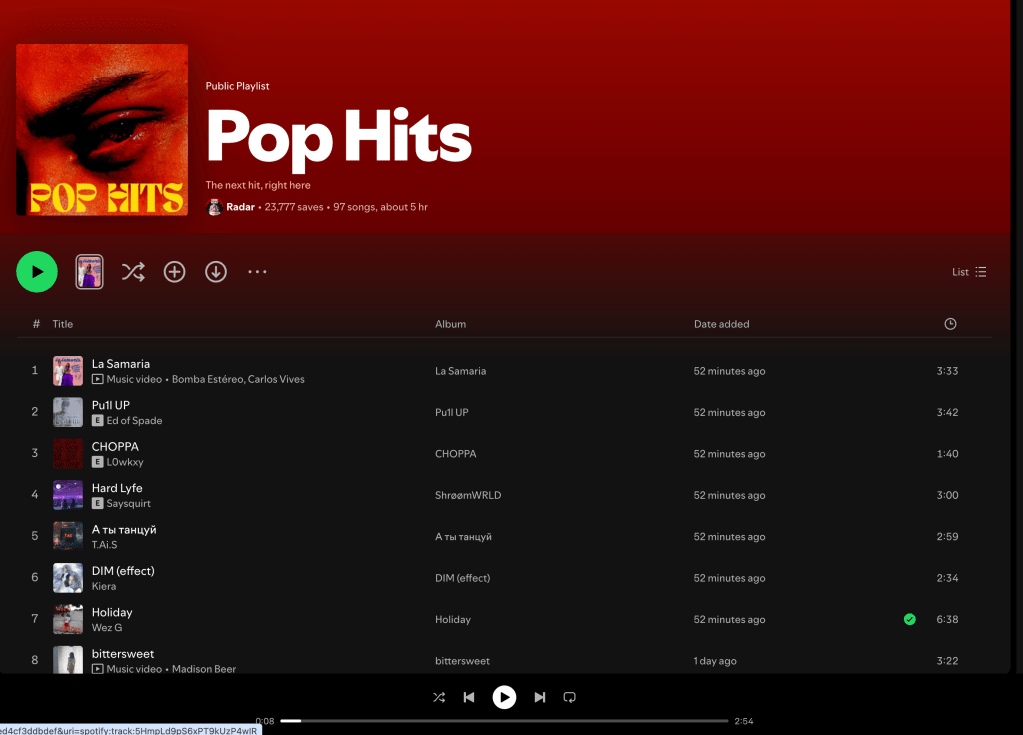
Task: Click А ты танцуй album link
Action: (x=463, y=537)
